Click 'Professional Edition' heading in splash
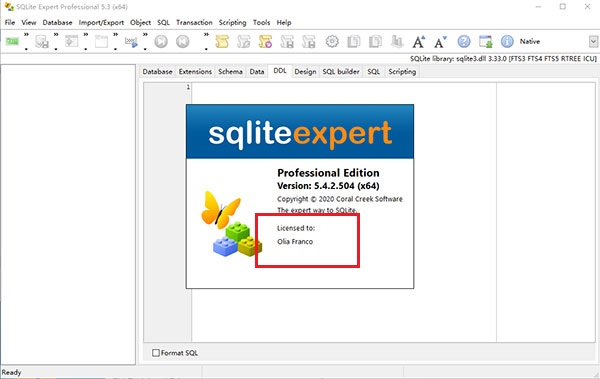The width and height of the screenshot is (600, 379). tap(328, 173)
